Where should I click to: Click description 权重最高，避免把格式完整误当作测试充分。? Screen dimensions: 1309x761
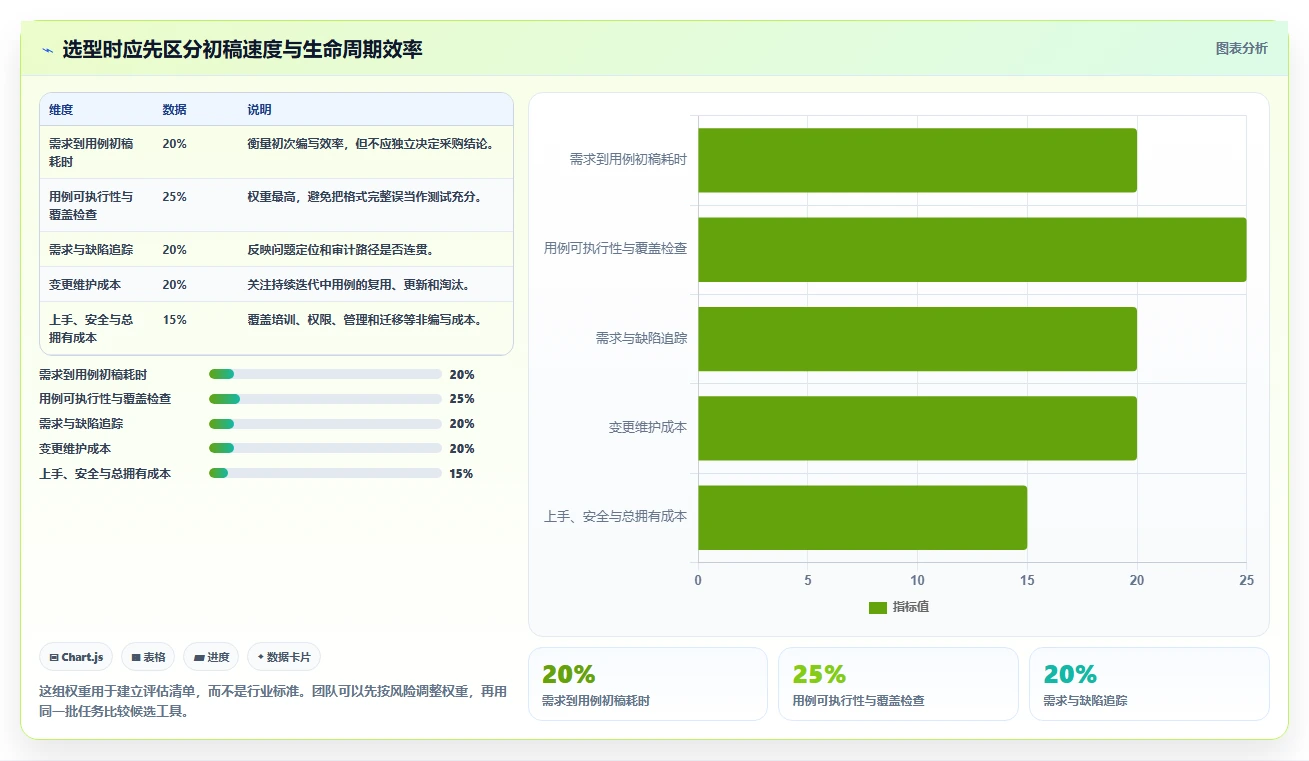coord(367,197)
